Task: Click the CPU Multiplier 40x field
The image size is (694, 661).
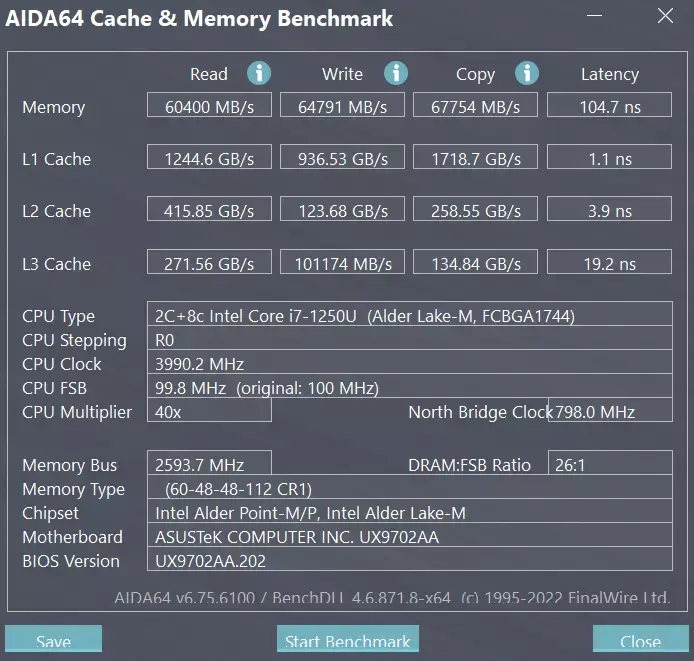Action: tap(209, 411)
